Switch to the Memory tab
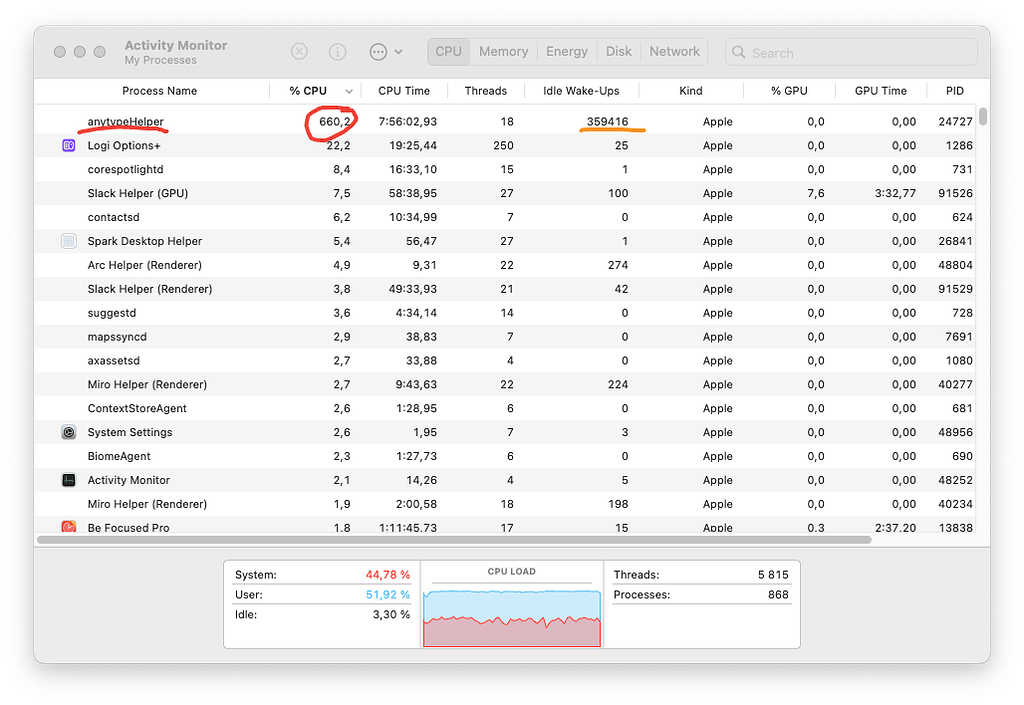This screenshot has height=705, width=1024. (503, 51)
